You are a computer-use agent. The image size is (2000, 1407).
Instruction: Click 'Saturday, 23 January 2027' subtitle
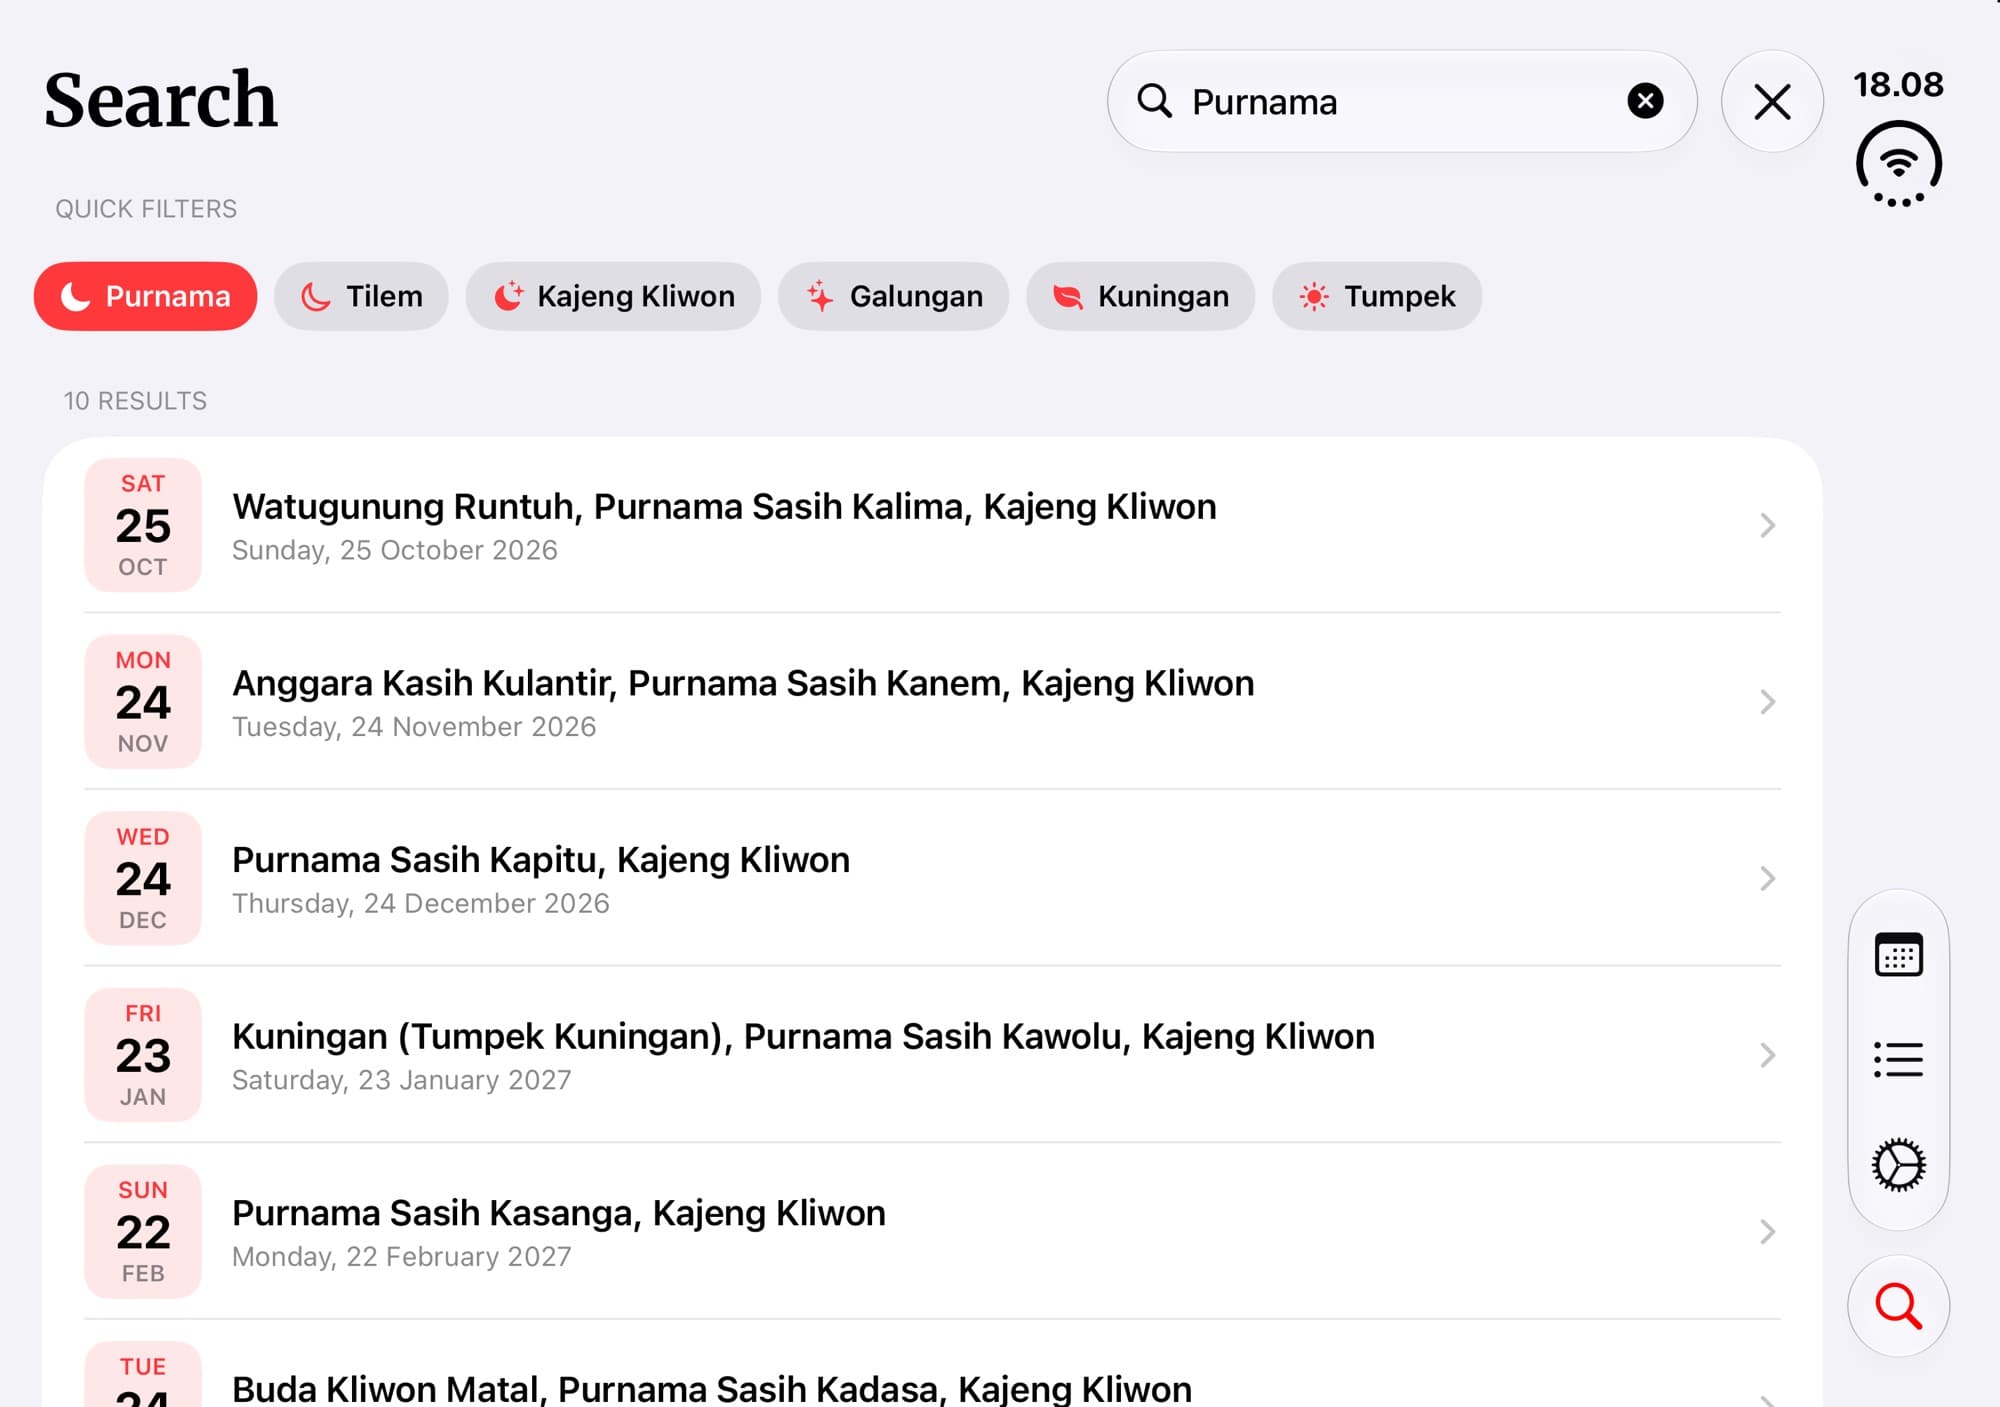[402, 1080]
